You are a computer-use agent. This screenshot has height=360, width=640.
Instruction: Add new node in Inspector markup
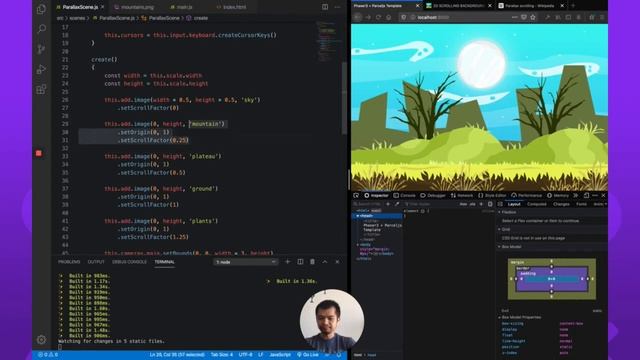pos(388,204)
